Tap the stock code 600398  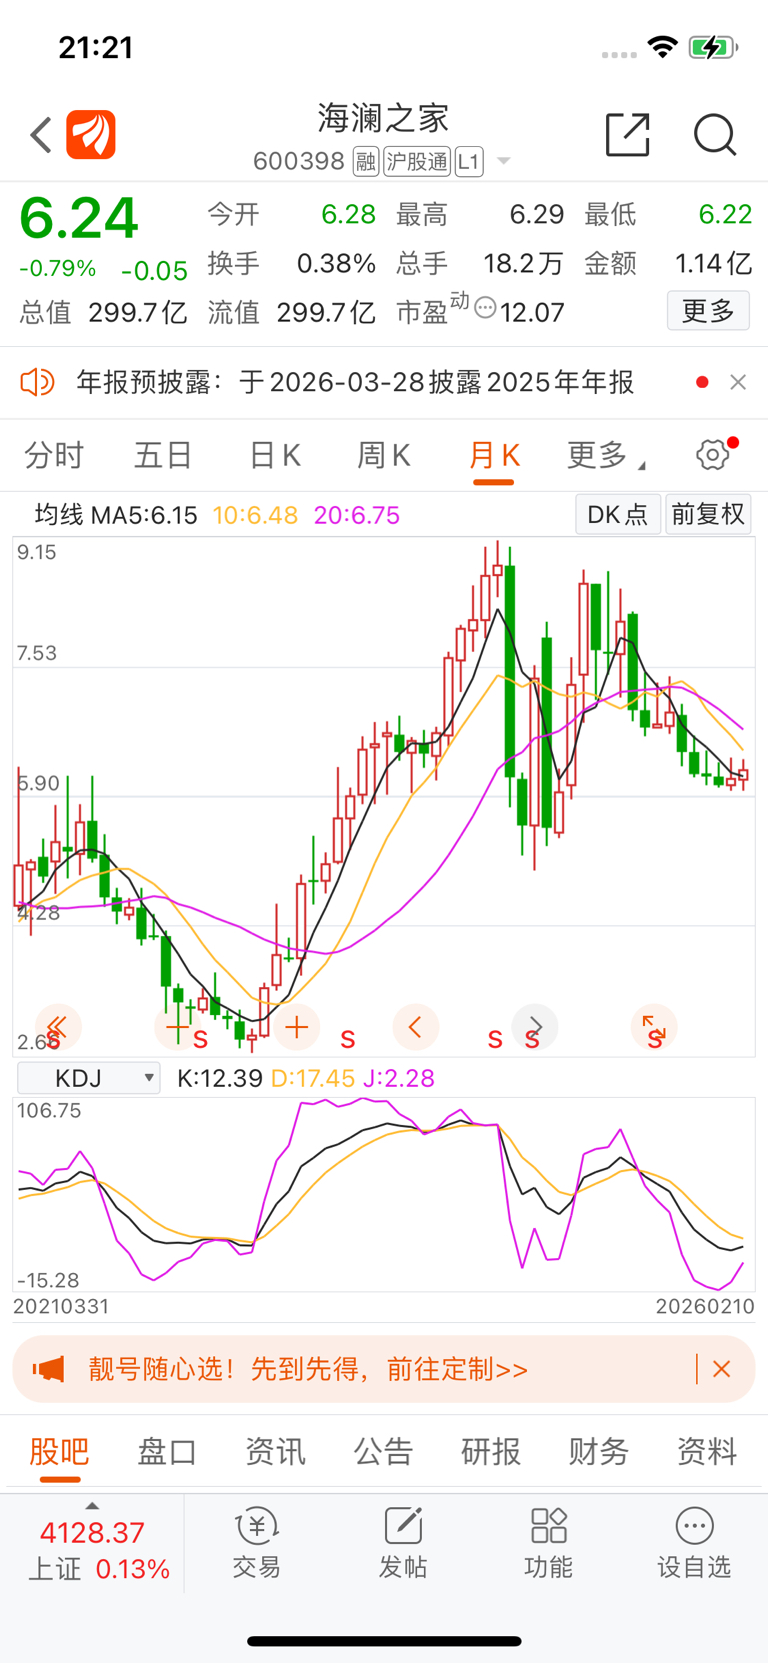tap(299, 161)
